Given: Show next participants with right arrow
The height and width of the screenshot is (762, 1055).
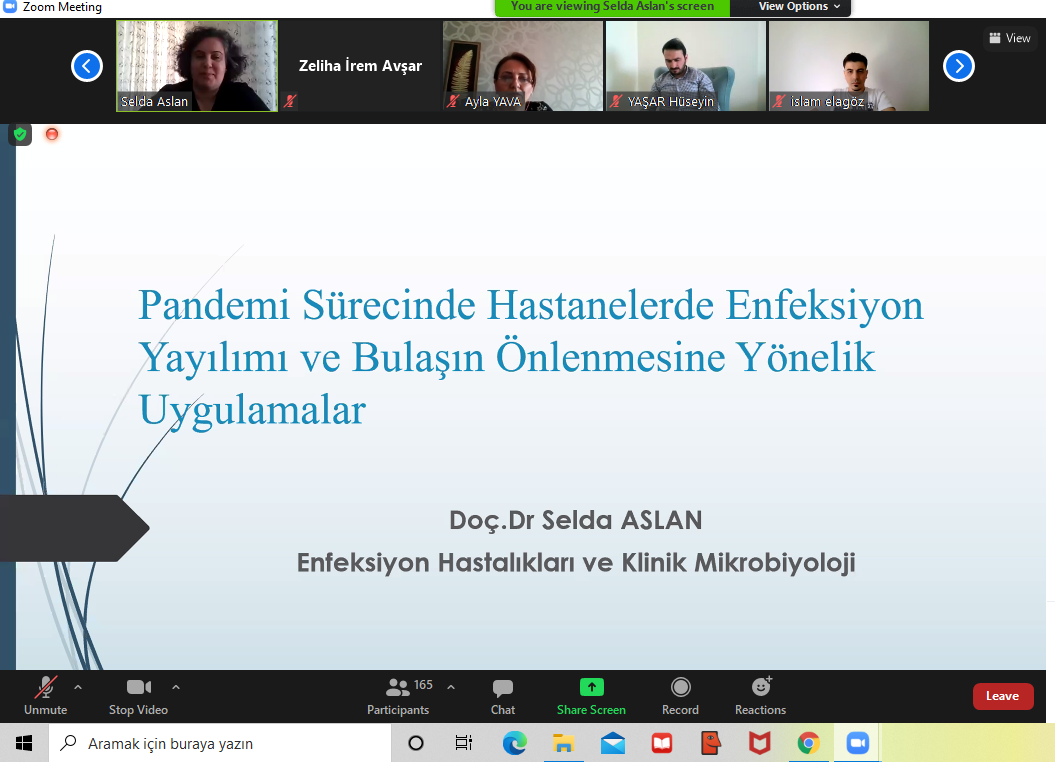Looking at the screenshot, I should pyautogui.click(x=959, y=66).
